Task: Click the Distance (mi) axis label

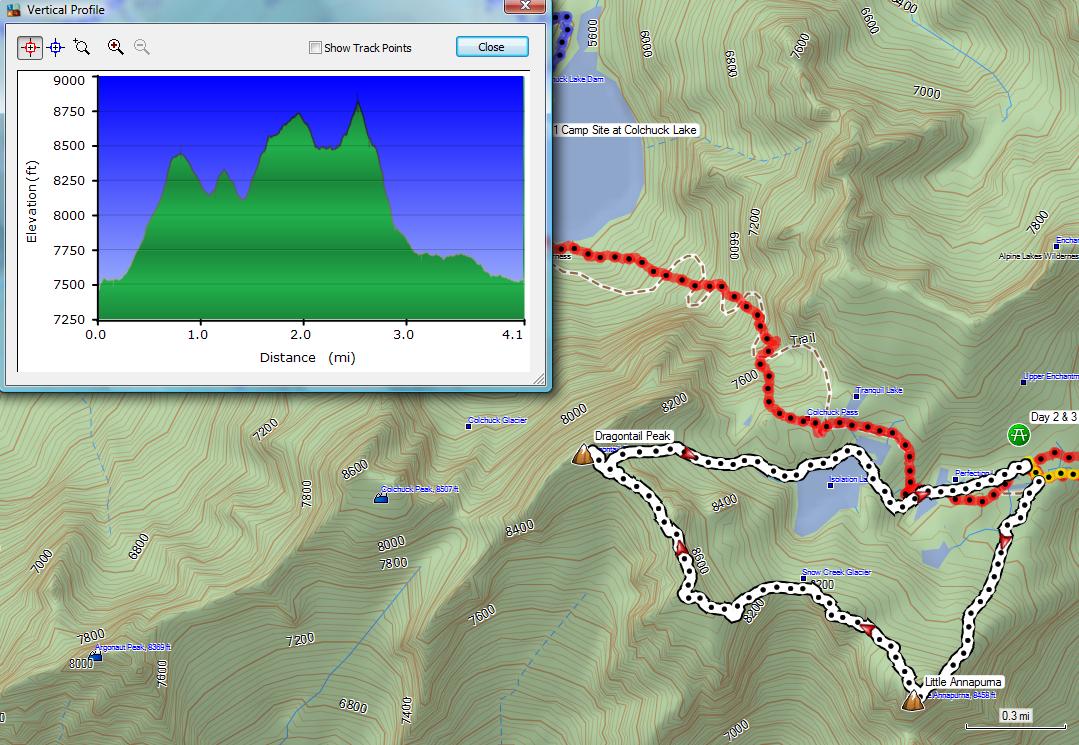Action: coord(308,357)
